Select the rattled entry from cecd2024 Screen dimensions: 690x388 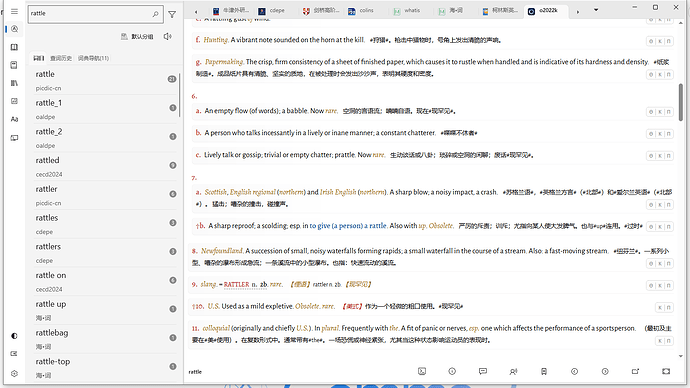(104, 166)
